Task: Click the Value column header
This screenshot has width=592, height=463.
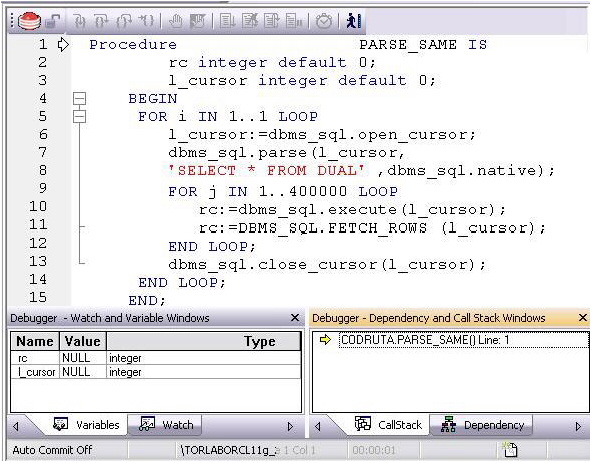Action: click(x=83, y=341)
